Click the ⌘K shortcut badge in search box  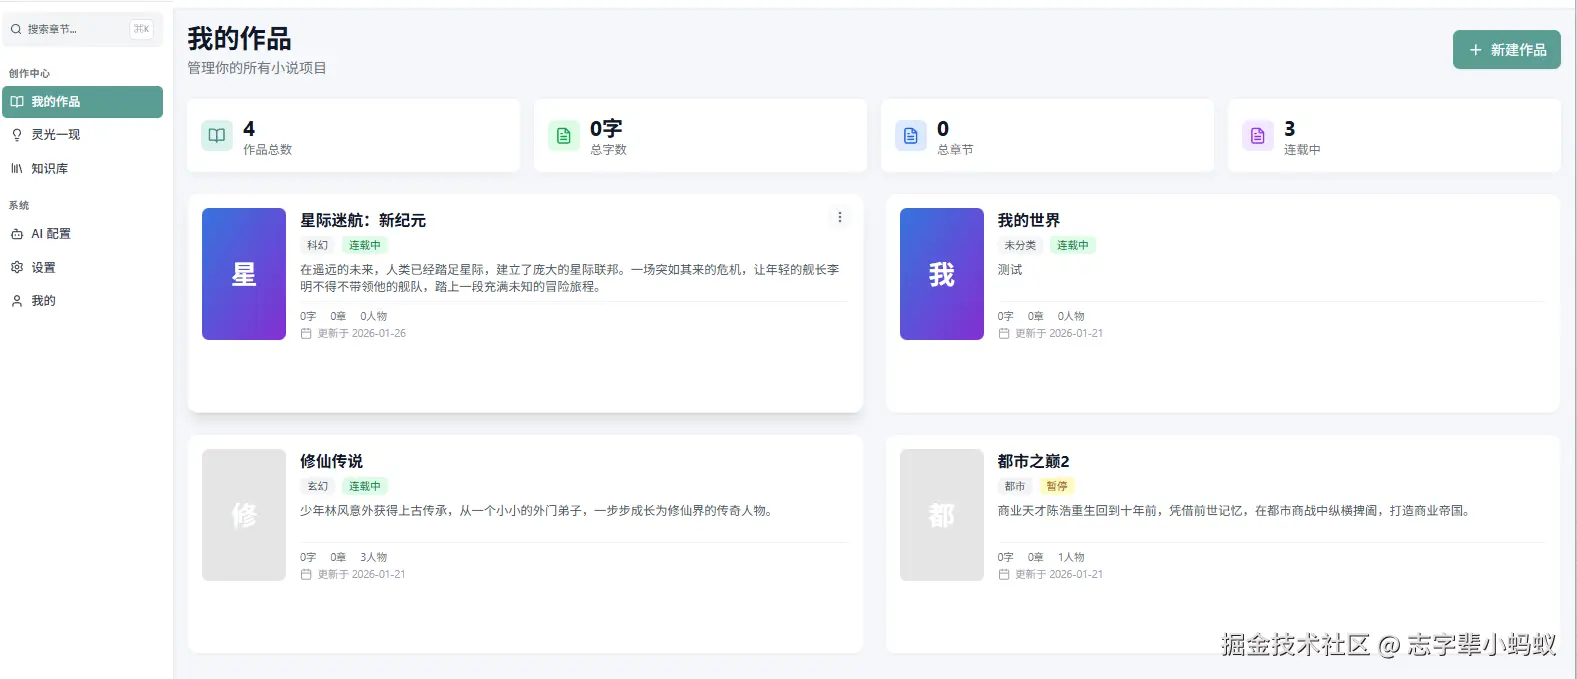142,29
